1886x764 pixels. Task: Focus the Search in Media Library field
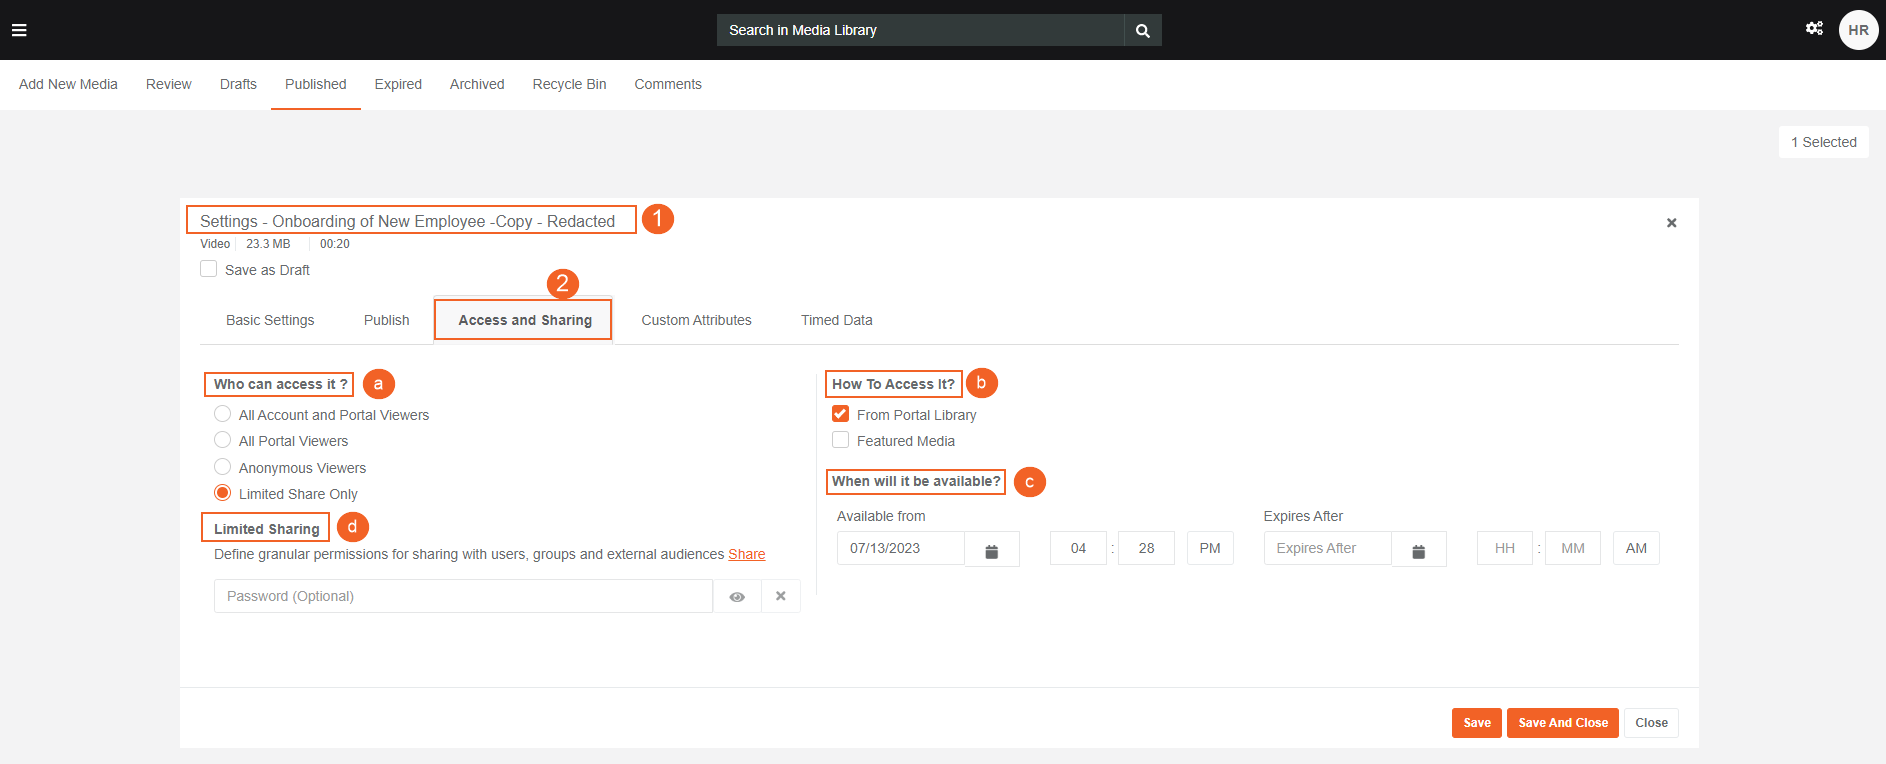pos(921,30)
